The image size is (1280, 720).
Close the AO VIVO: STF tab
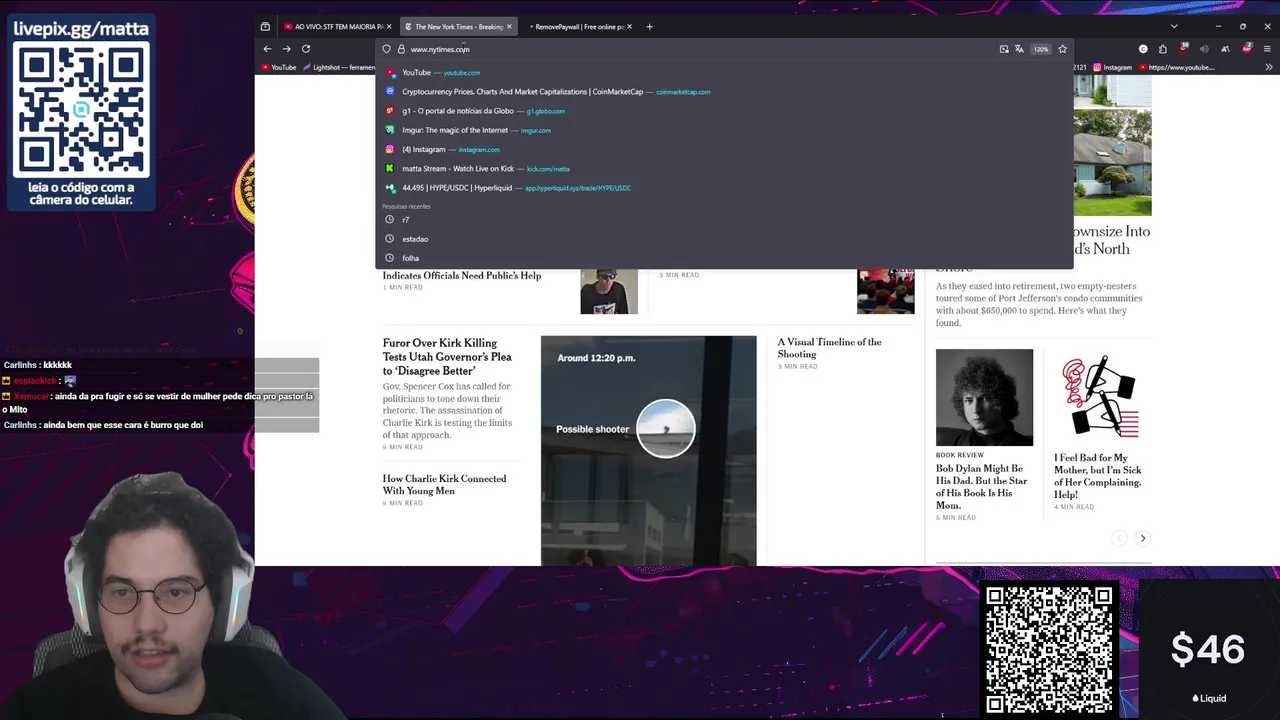tap(389, 27)
